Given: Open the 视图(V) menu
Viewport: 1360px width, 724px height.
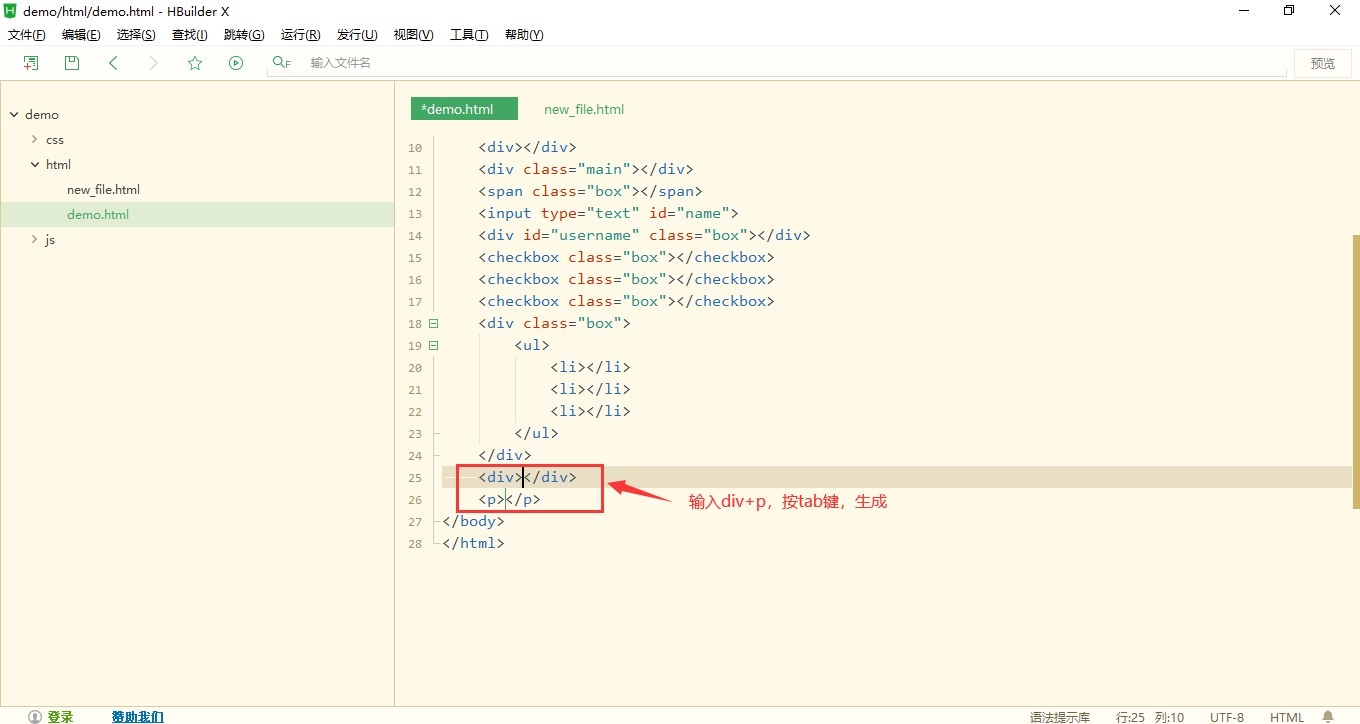Looking at the screenshot, I should (x=413, y=35).
